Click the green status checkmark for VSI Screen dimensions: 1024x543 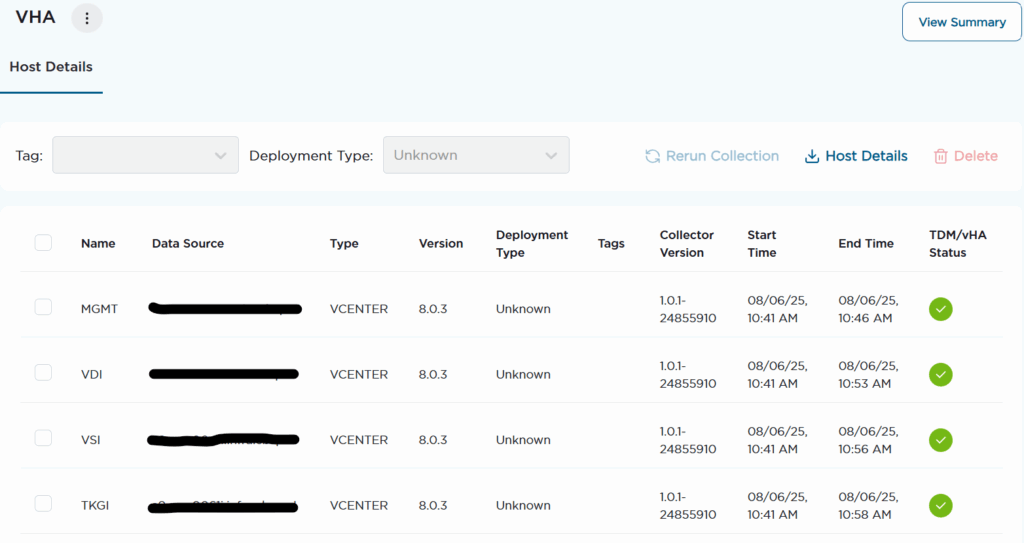(x=940, y=440)
